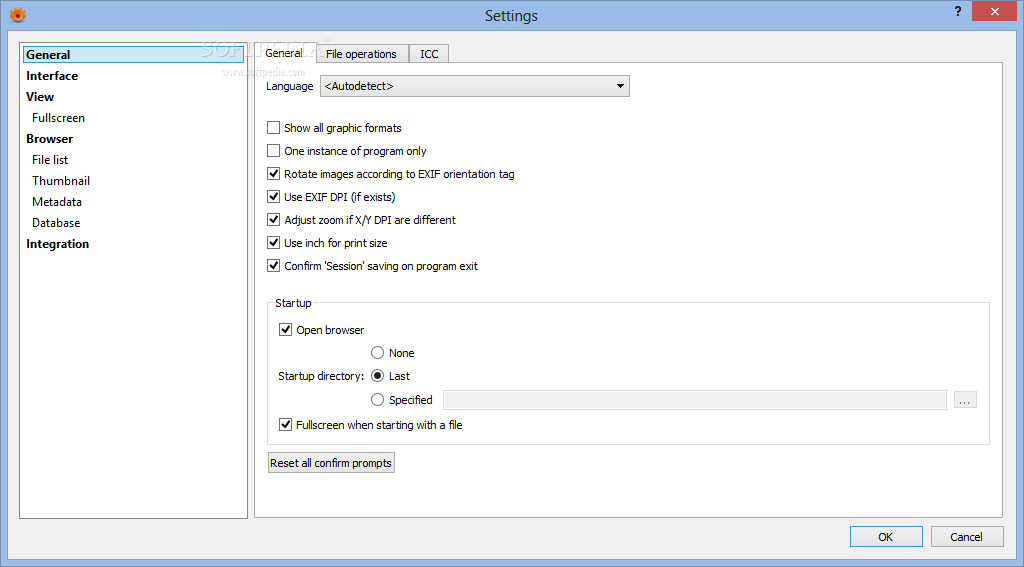Select Integration in the settings list
Screen dimensions: 1024x567
pos(57,244)
